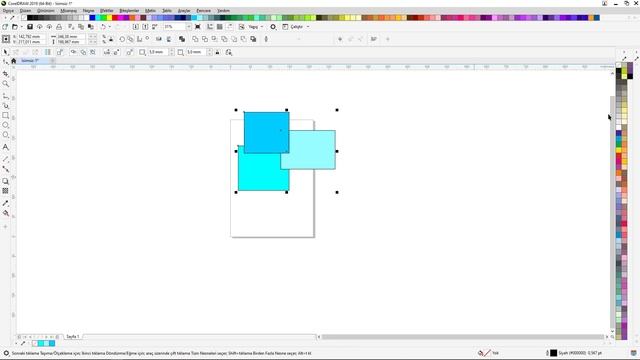Click the black outline color indicator
Image resolution: width=640 pixels, height=360 pixels.
click(554, 353)
